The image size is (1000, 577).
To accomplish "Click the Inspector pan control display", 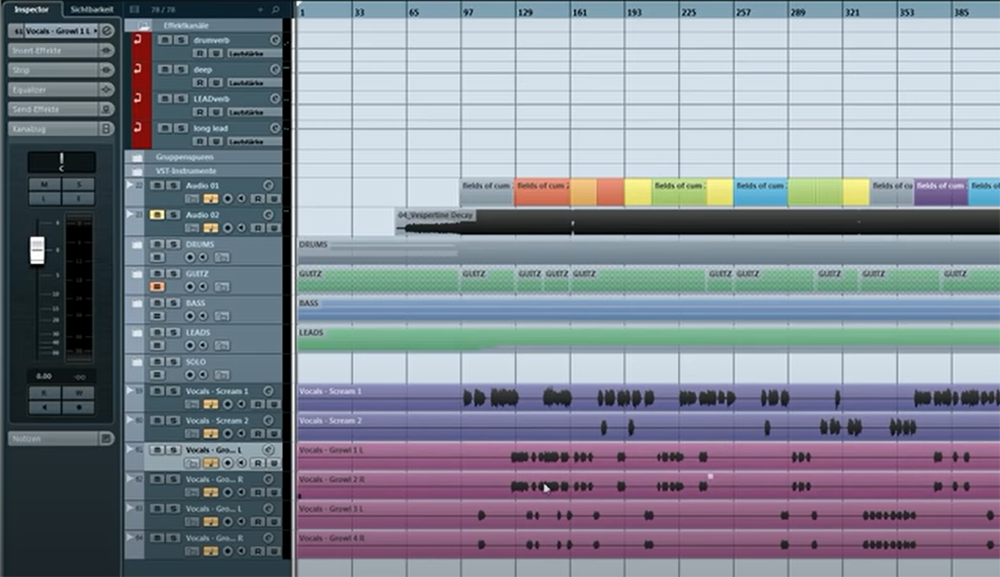I will [61, 162].
